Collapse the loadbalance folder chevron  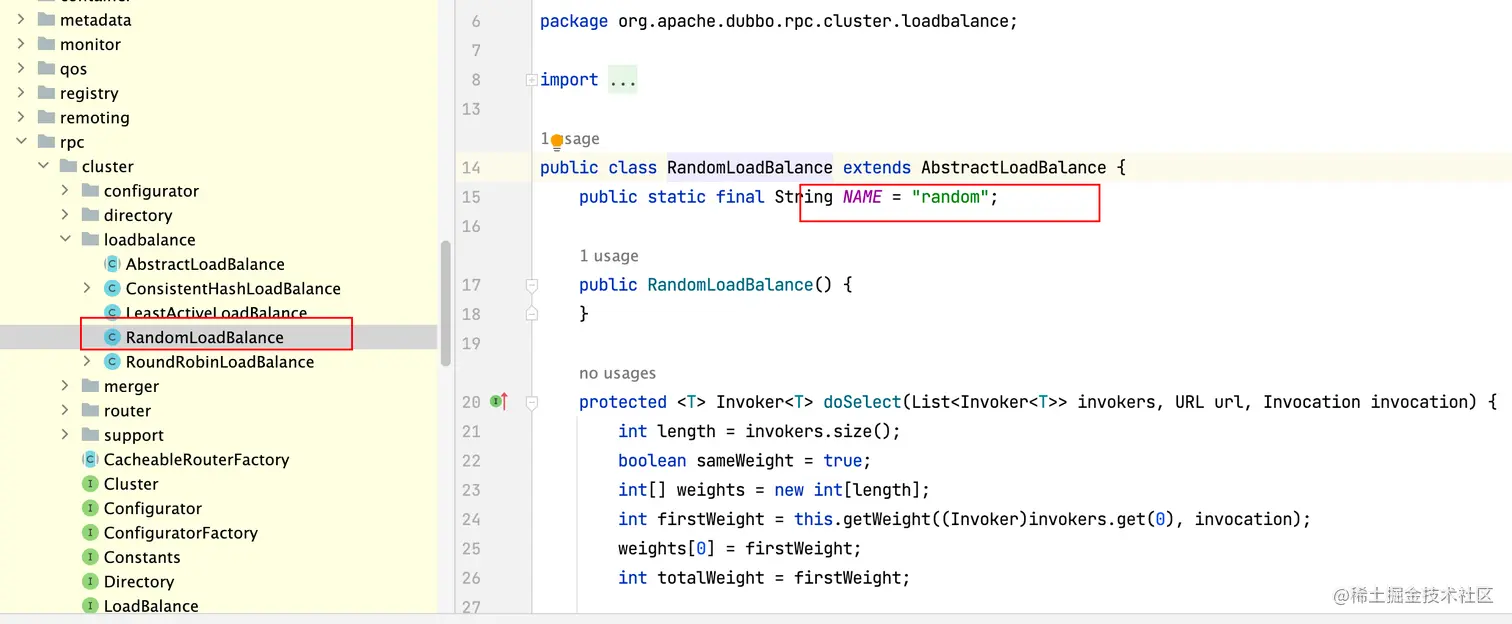65,239
